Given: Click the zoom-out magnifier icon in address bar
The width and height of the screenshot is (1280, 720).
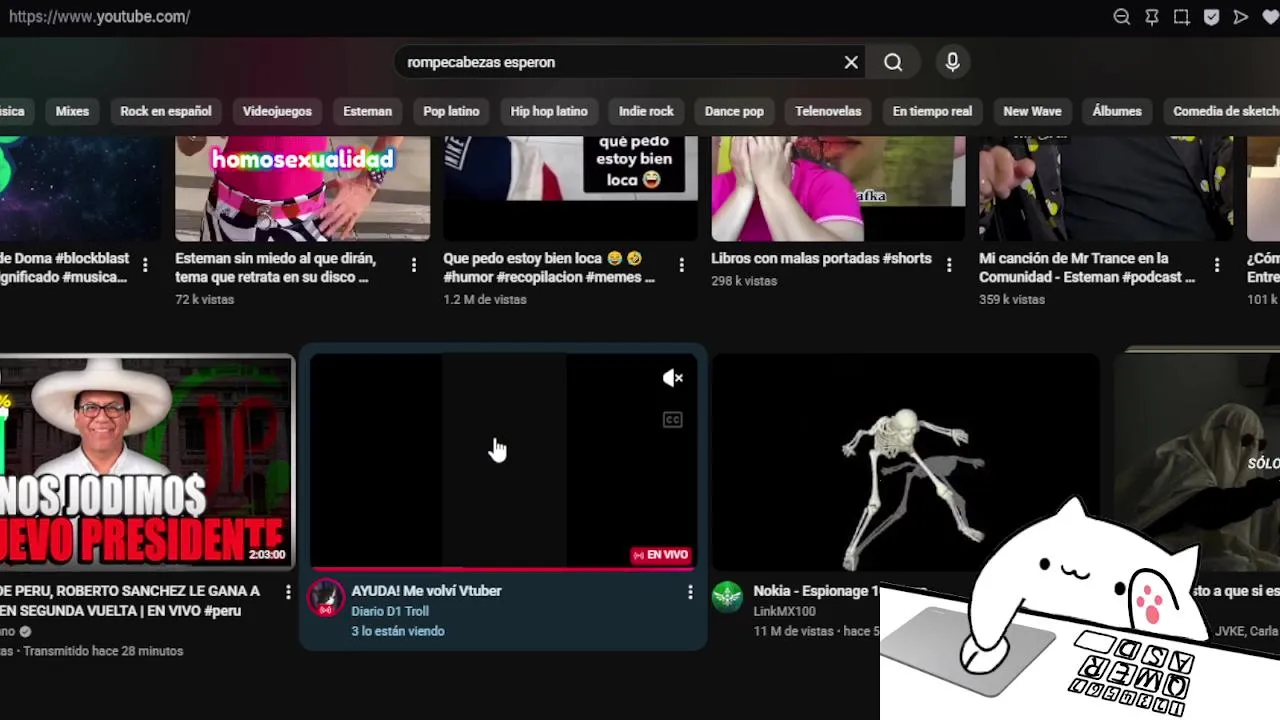Looking at the screenshot, I should point(1122,17).
